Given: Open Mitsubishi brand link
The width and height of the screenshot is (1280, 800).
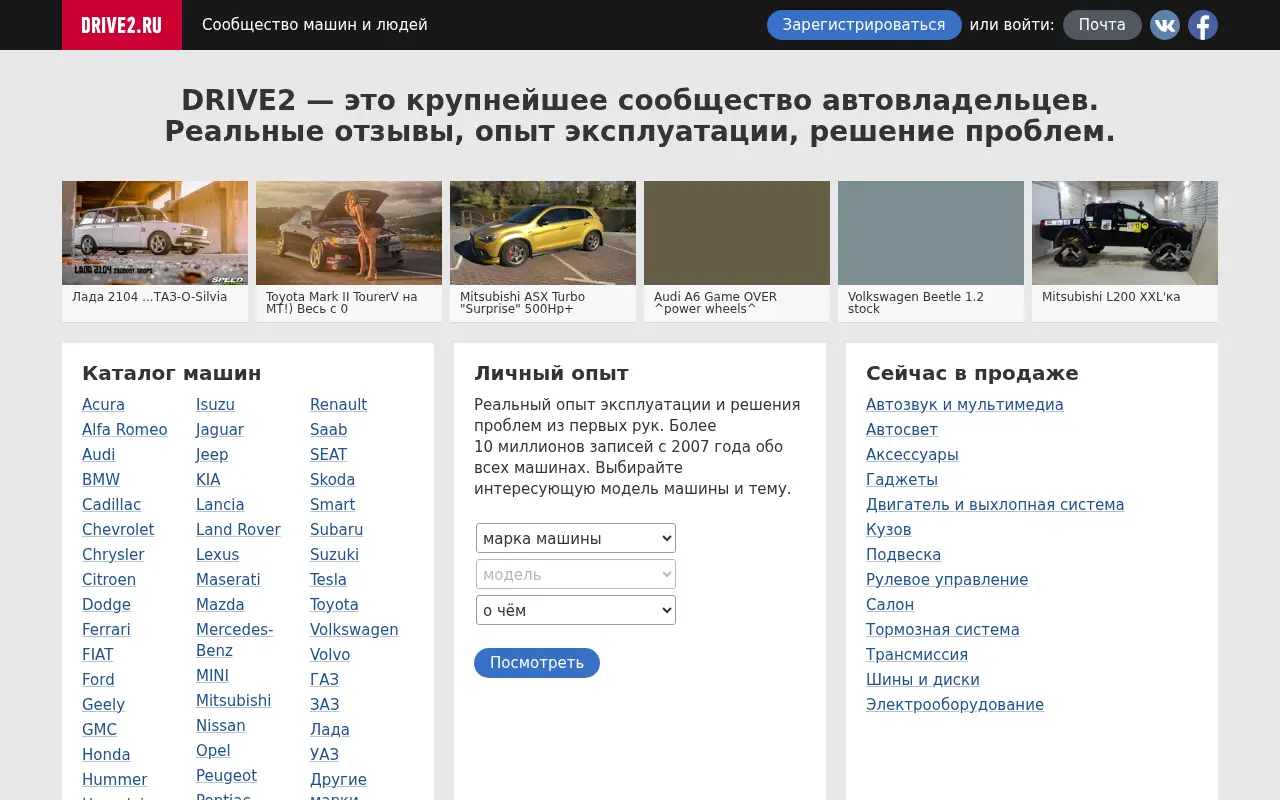Looking at the screenshot, I should pyautogui.click(x=233, y=701).
